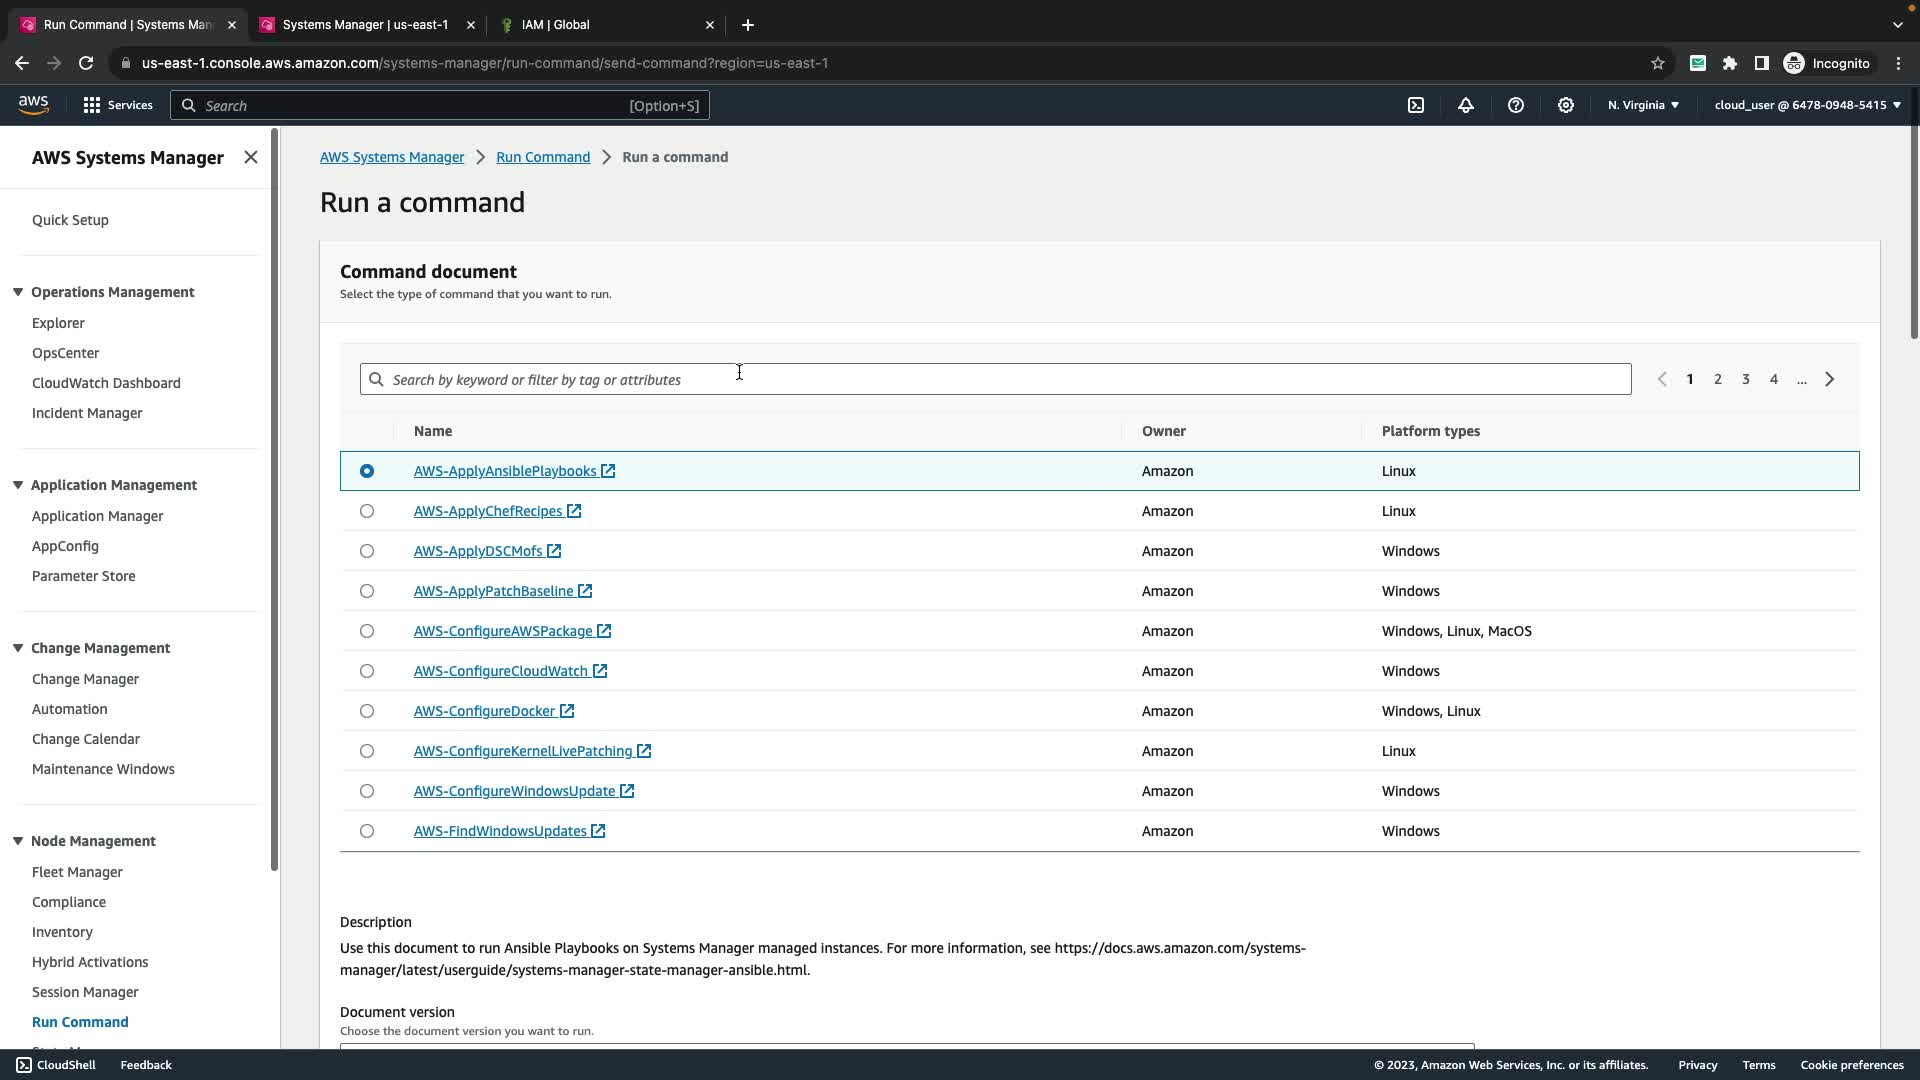1920x1080 pixels.
Task: Select the AWS-ConfigureAWSPackage radio button
Action: [367, 631]
